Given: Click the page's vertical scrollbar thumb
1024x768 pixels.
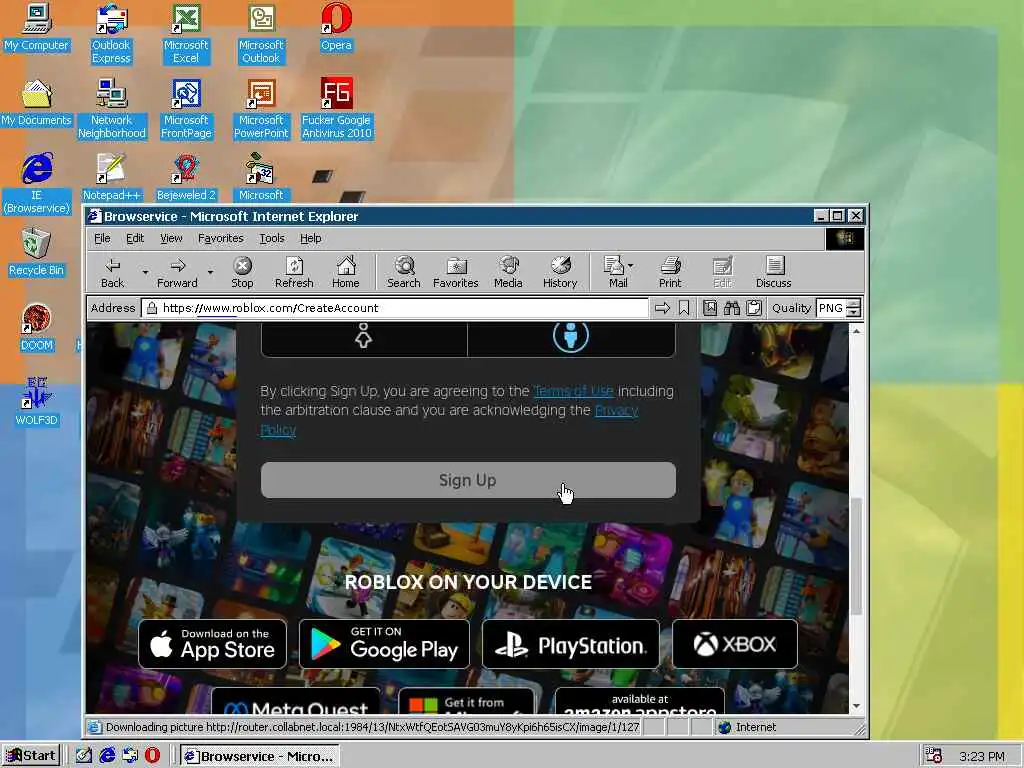Looking at the screenshot, I should [x=856, y=556].
